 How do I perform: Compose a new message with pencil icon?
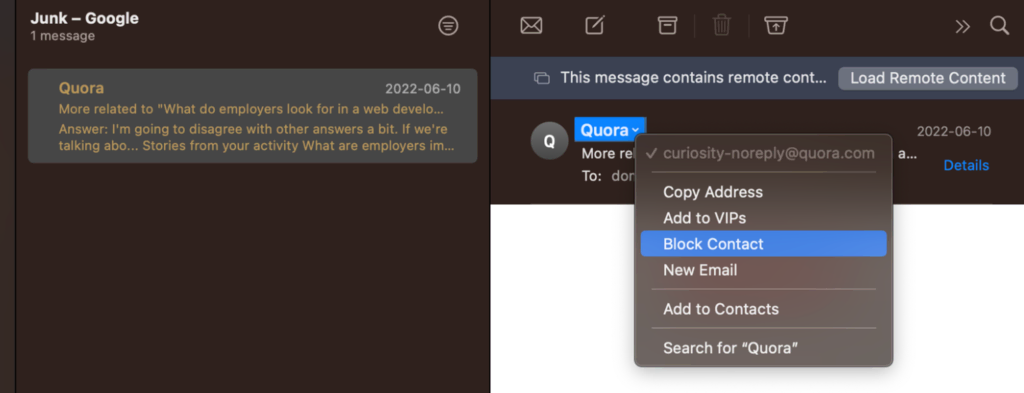click(x=594, y=25)
